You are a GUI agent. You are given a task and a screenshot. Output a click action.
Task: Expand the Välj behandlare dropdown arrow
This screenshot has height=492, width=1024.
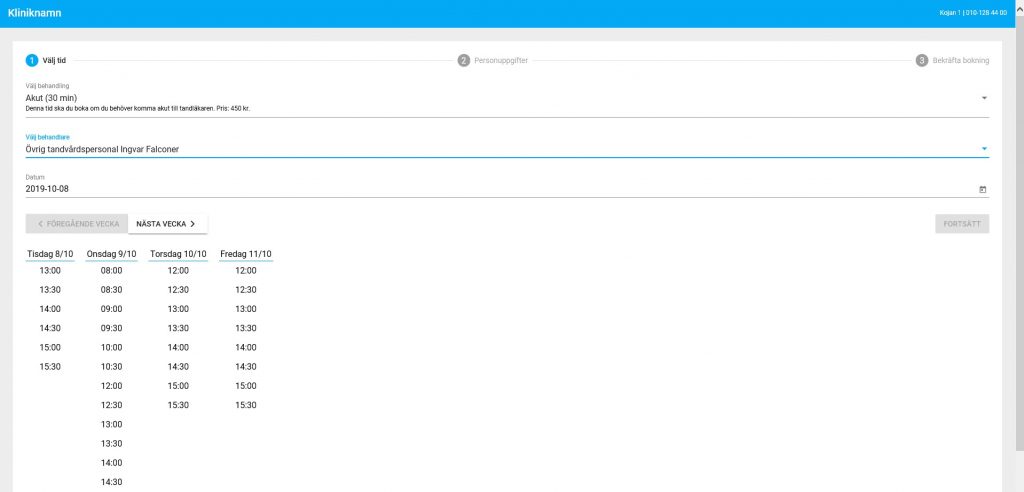(984, 149)
